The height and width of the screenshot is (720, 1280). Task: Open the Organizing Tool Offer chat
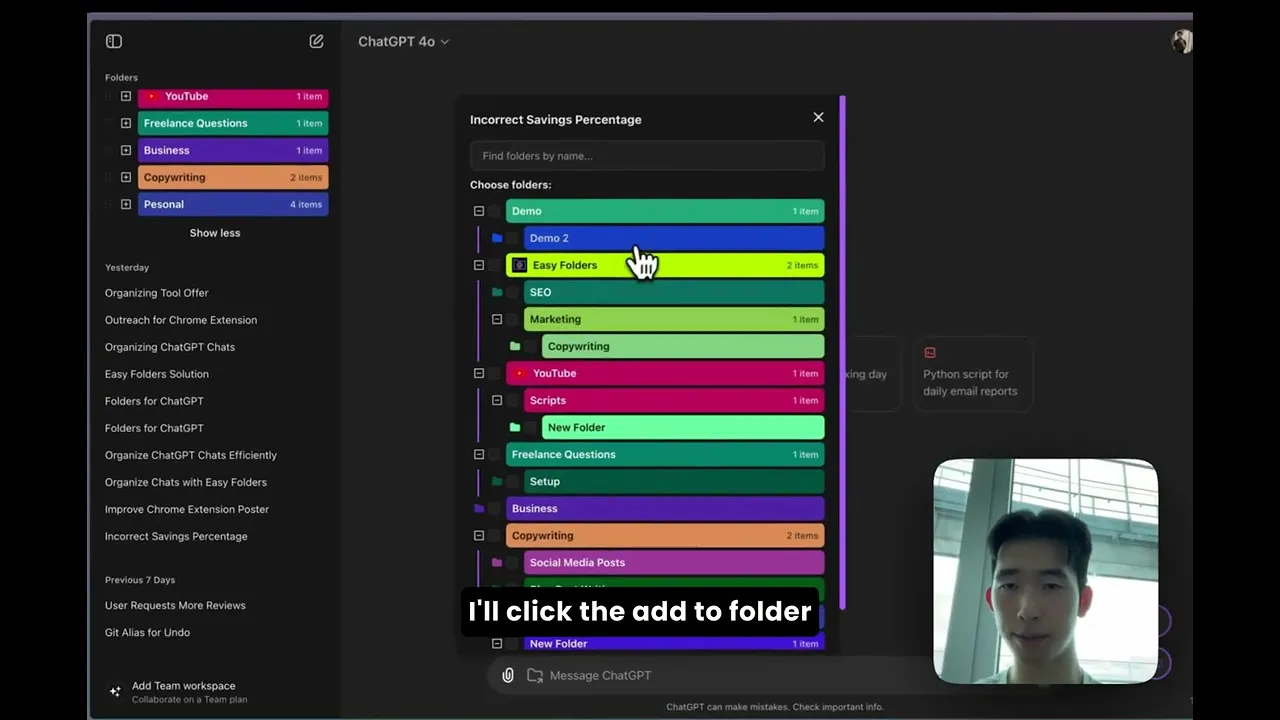click(157, 293)
